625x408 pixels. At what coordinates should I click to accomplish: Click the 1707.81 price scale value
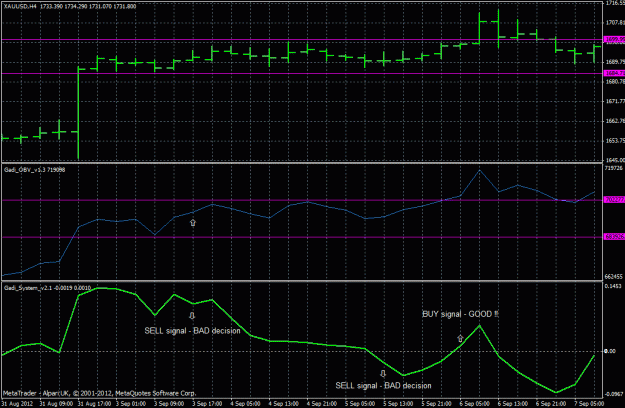pyautogui.click(x=615, y=23)
